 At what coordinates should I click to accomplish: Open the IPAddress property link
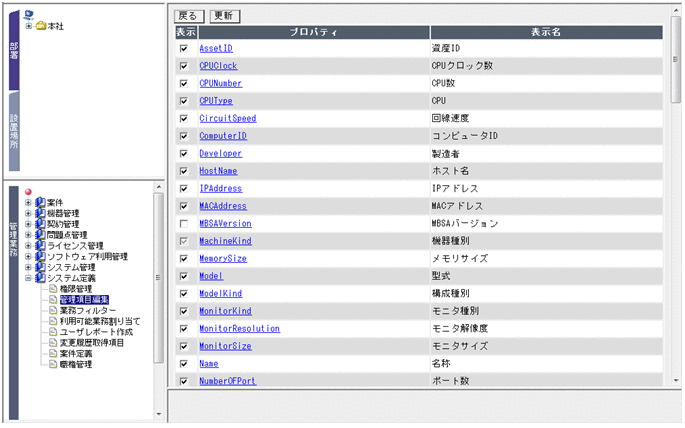[220, 188]
